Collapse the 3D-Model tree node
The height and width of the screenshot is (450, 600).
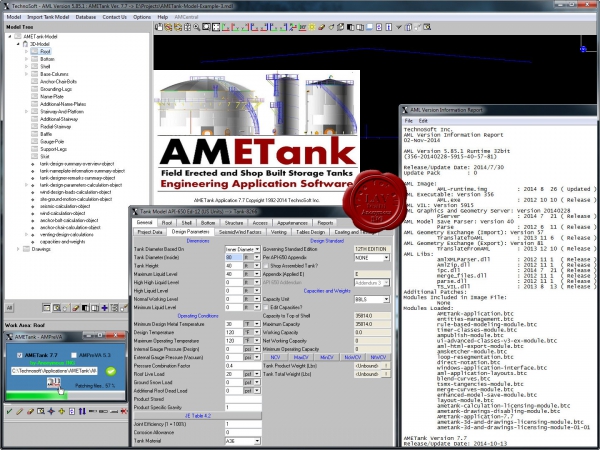[x=18, y=44]
